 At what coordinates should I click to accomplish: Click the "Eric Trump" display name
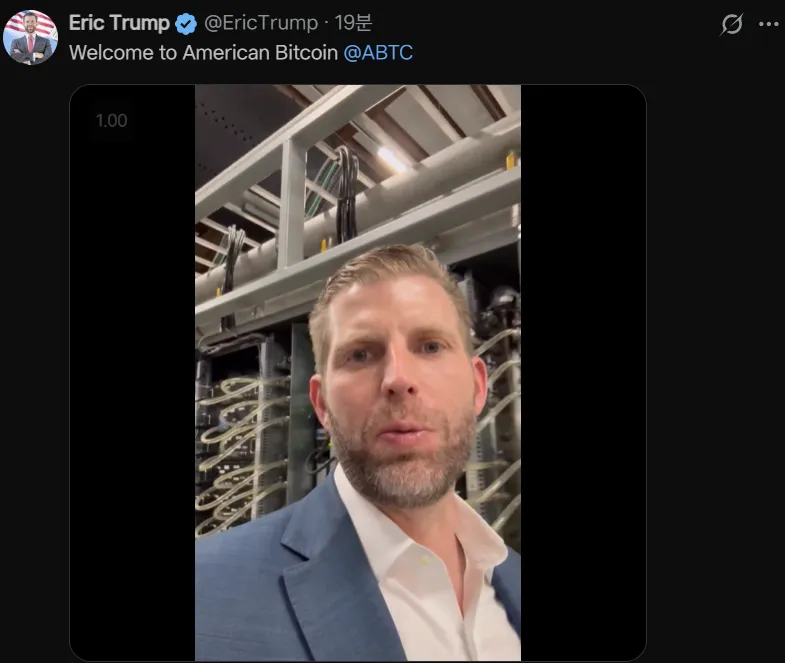click(119, 23)
